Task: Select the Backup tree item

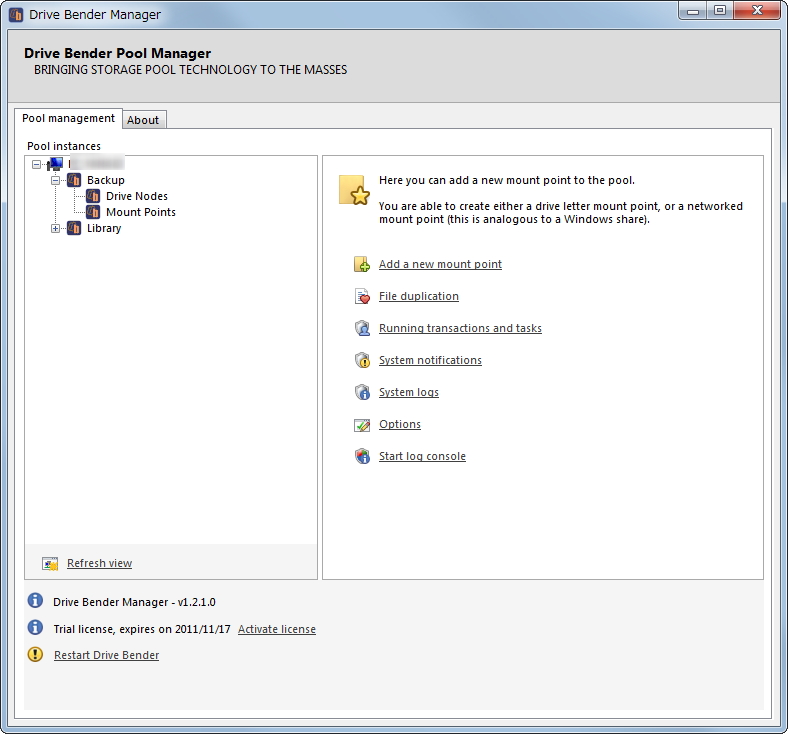Action: (106, 180)
